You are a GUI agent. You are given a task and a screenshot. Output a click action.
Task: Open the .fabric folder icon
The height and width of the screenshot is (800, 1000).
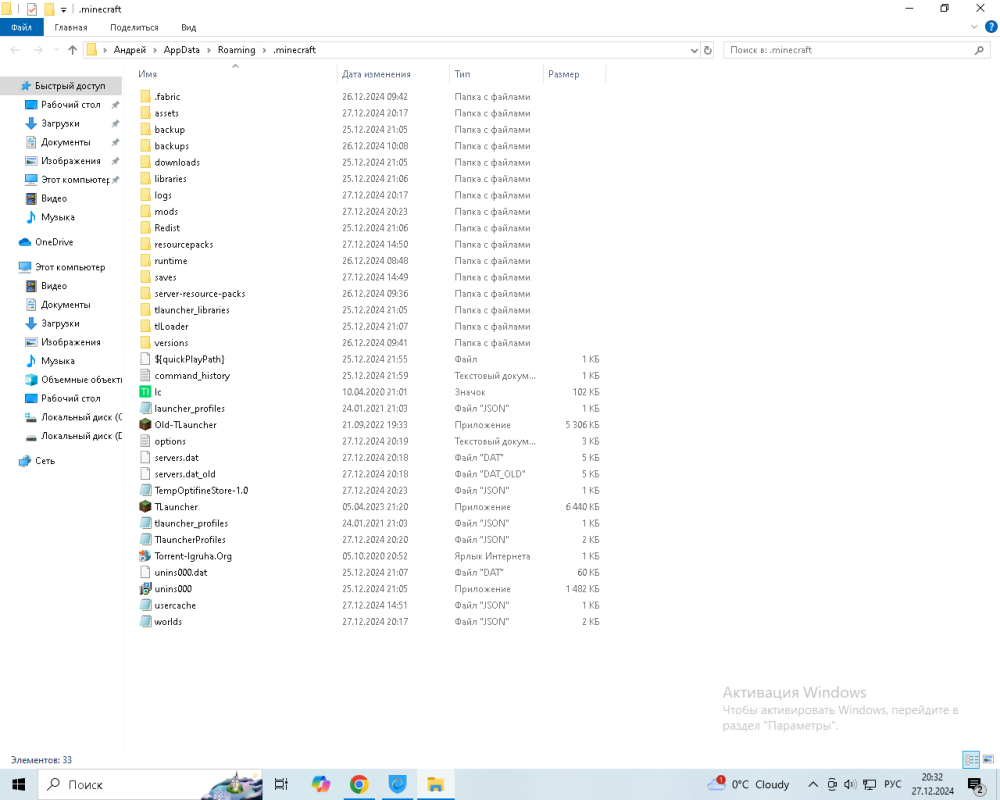coord(145,96)
